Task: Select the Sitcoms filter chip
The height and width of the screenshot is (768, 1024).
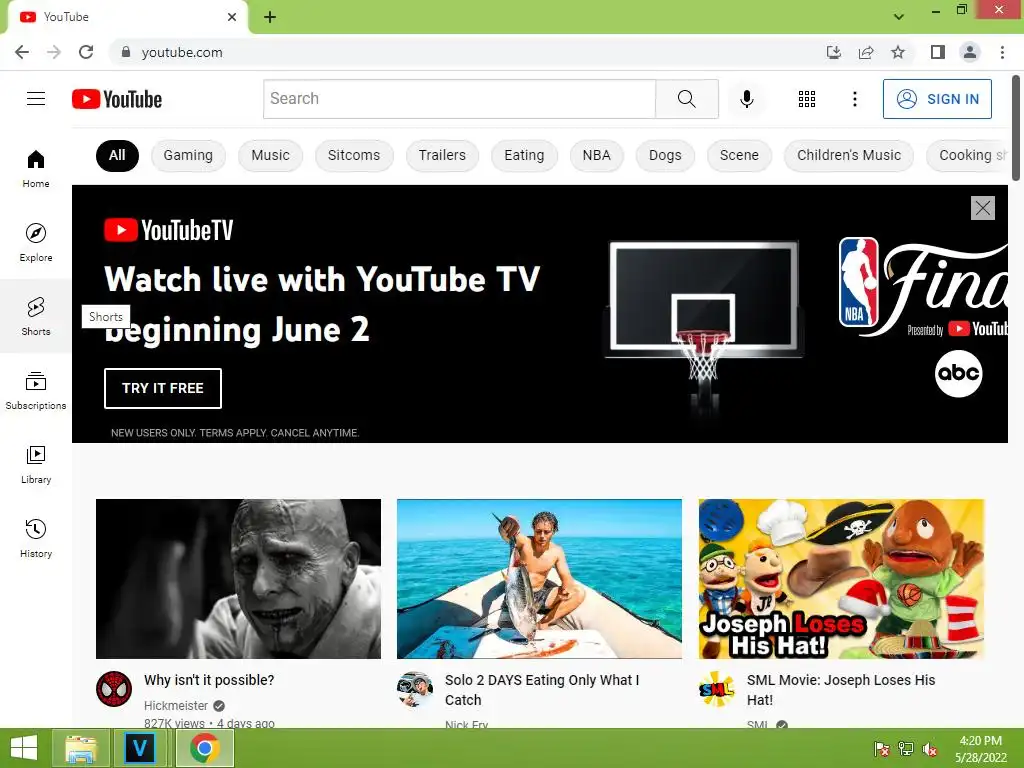Action: tap(354, 155)
